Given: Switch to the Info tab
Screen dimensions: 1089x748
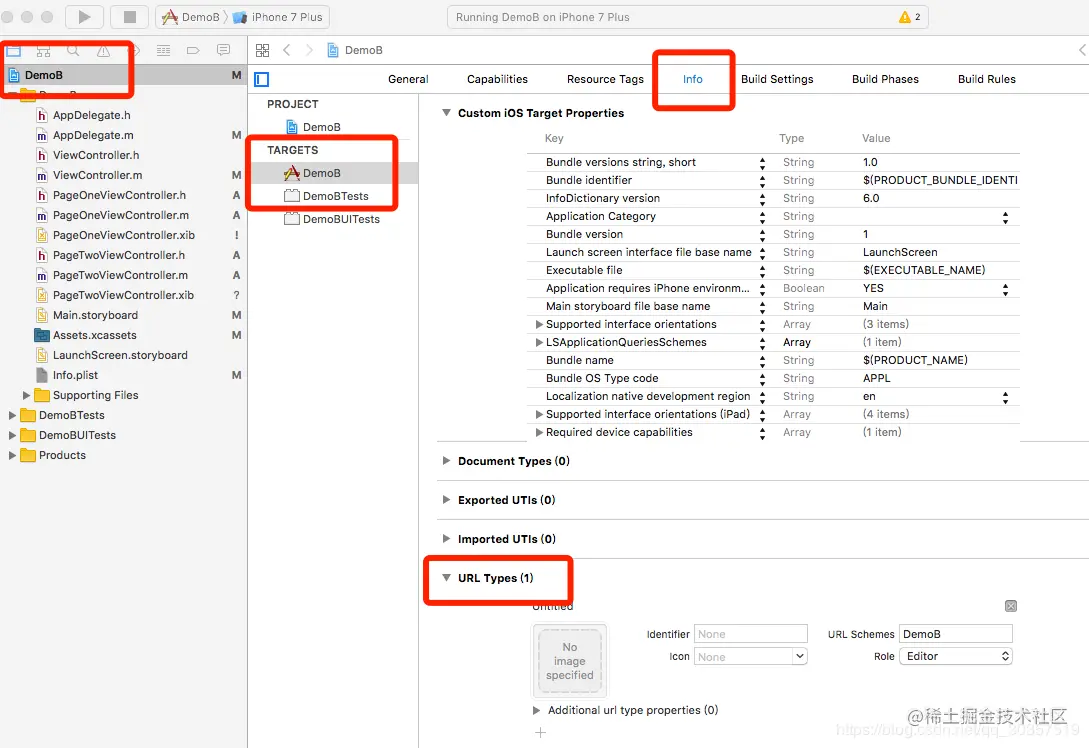Looking at the screenshot, I should coord(692,79).
